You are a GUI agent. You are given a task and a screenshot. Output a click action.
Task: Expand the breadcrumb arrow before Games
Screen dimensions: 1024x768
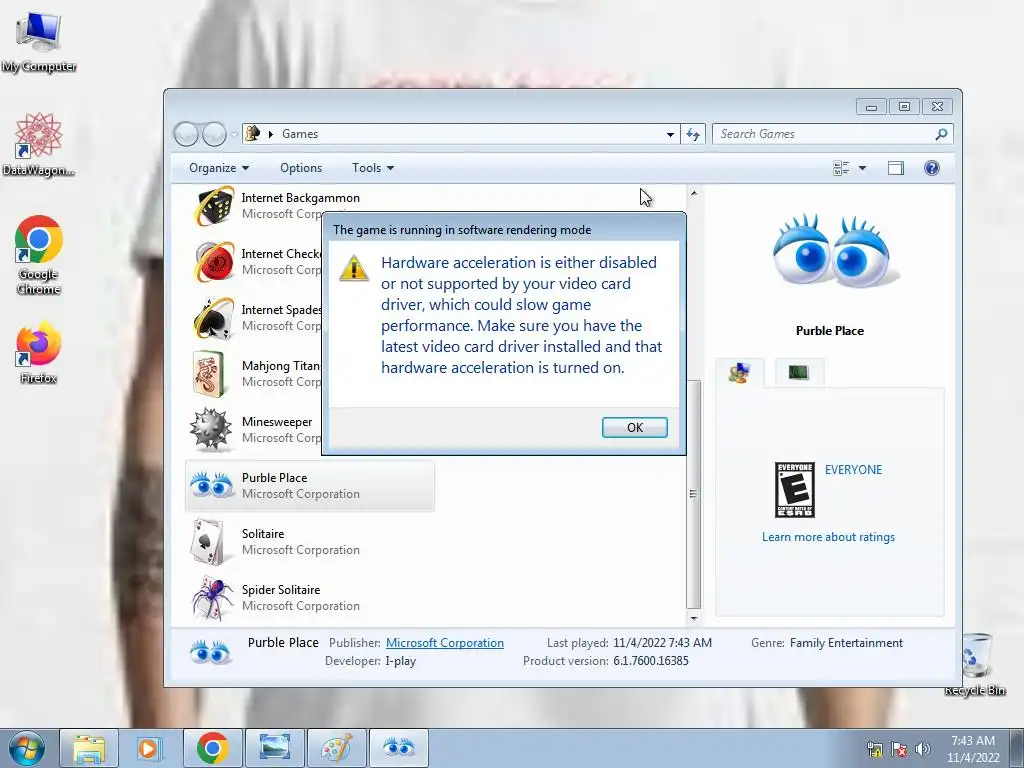270,134
